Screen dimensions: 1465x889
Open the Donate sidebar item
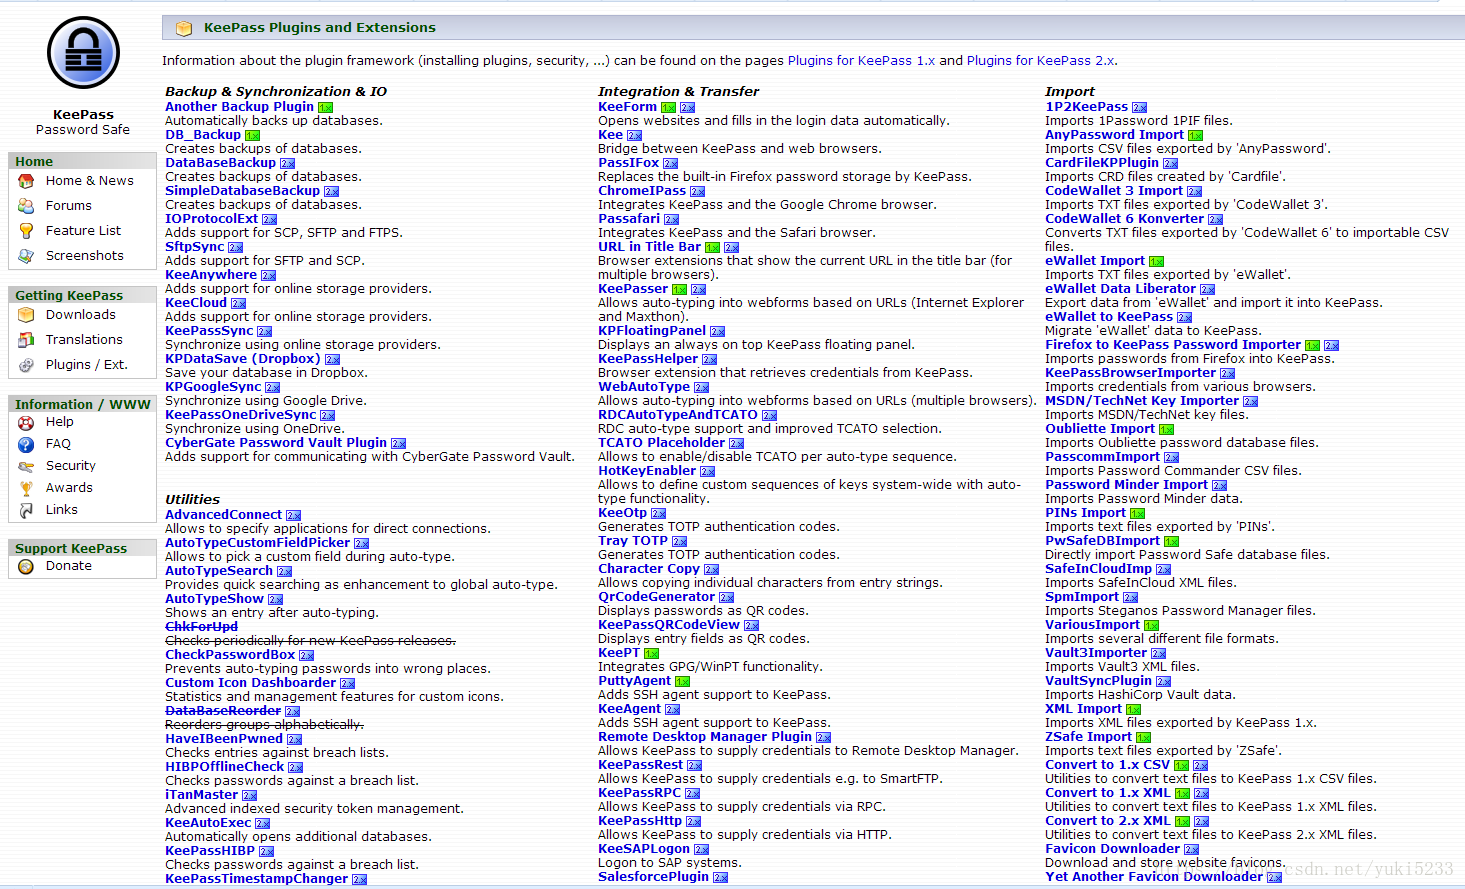pos(69,566)
